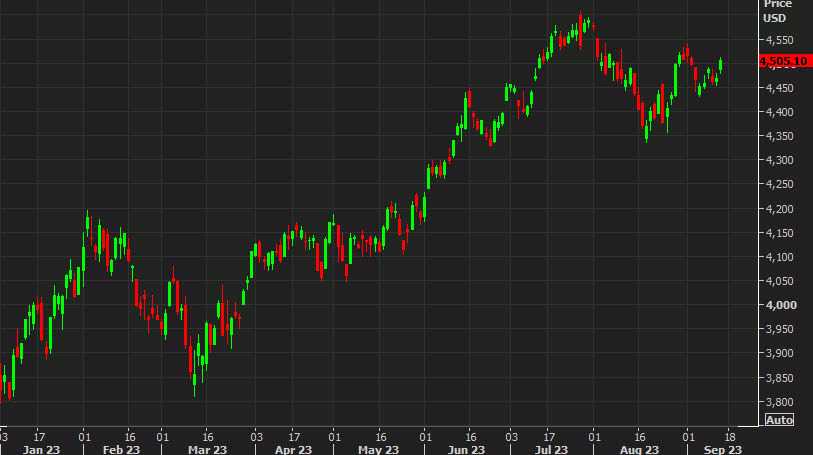Click the 3,900 price axis label

point(779,353)
